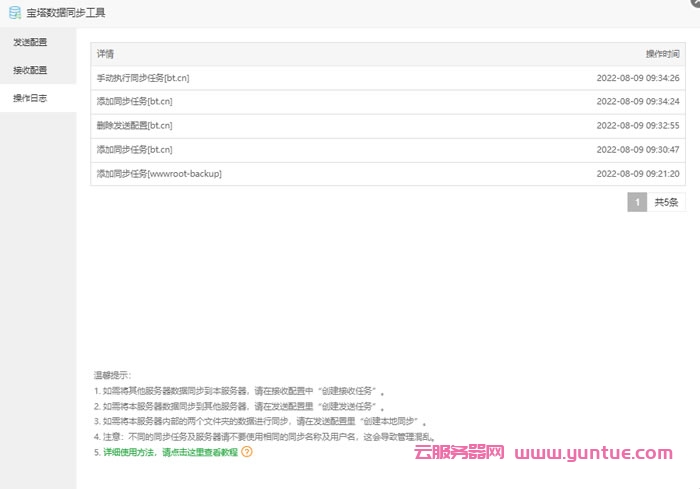Select the 操作日志 tab
Image resolution: width=700 pixels, height=489 pixels.
(30, 98)
